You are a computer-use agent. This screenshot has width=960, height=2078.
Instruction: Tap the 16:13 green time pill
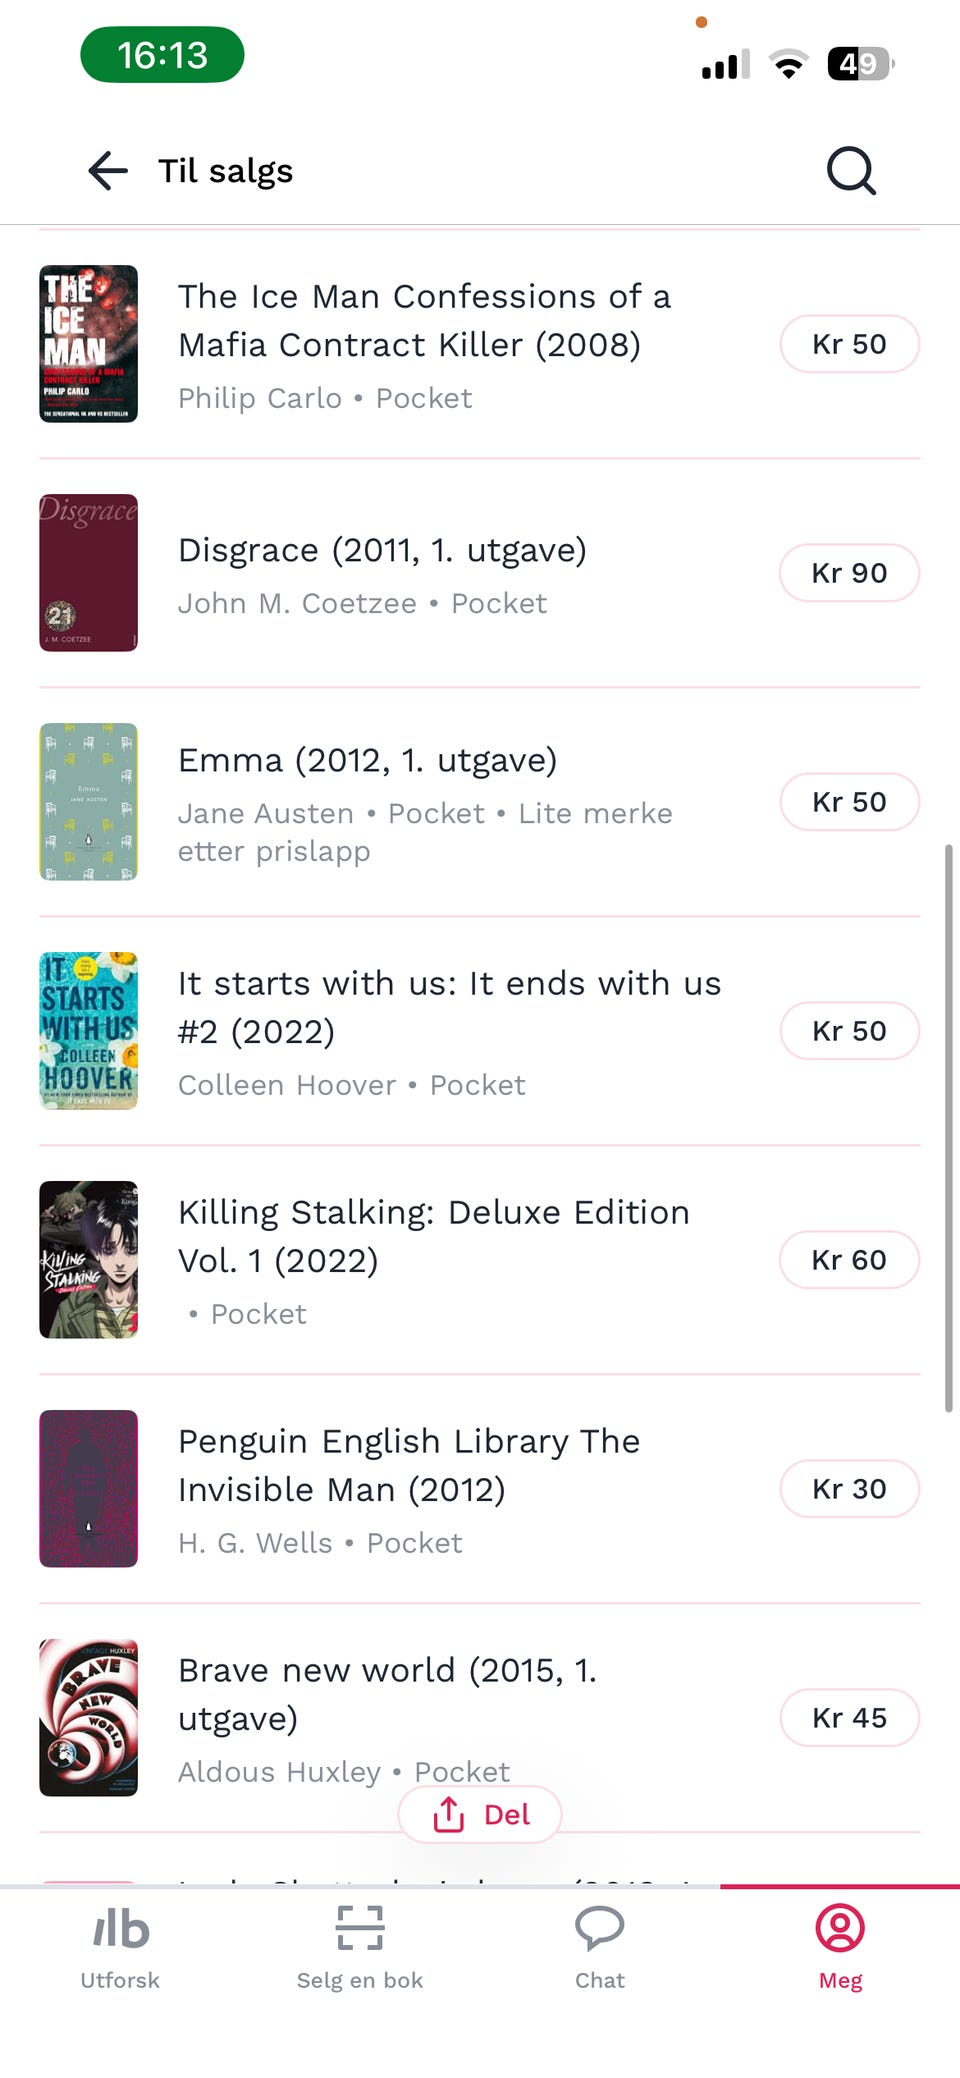coord(162,55)
